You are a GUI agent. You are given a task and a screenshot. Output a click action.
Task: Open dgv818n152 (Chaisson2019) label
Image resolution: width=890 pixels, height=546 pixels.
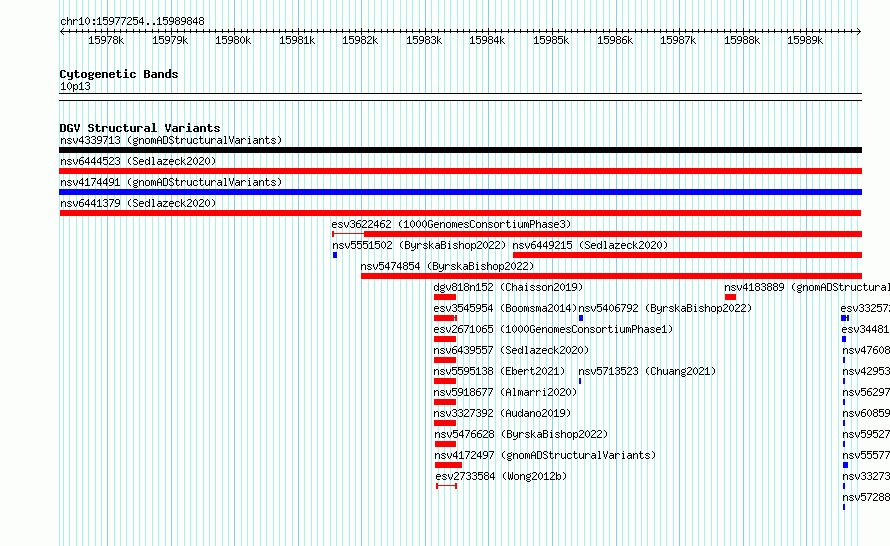click(x=508, y=287)
